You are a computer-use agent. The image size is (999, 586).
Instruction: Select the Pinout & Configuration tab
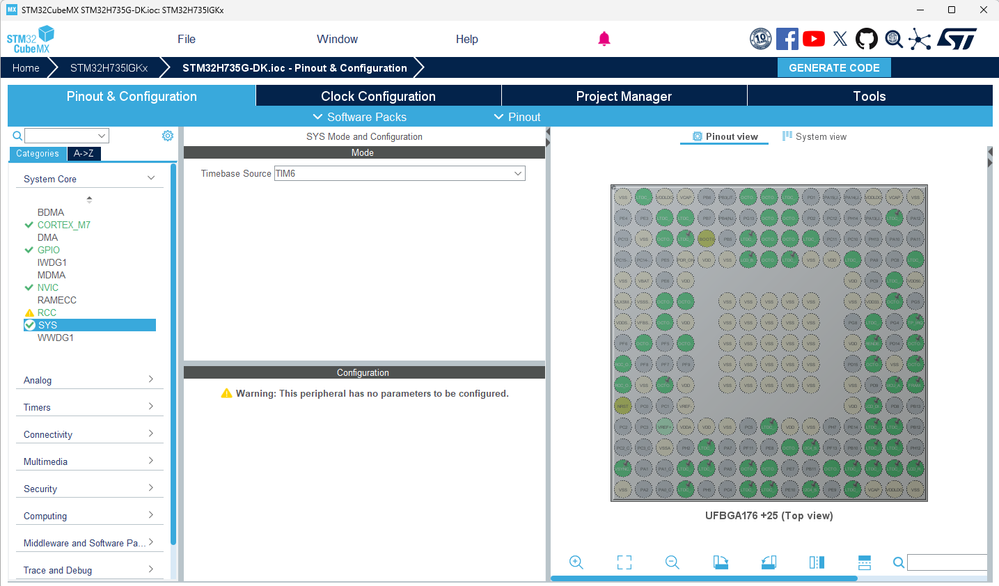point(131,96)
